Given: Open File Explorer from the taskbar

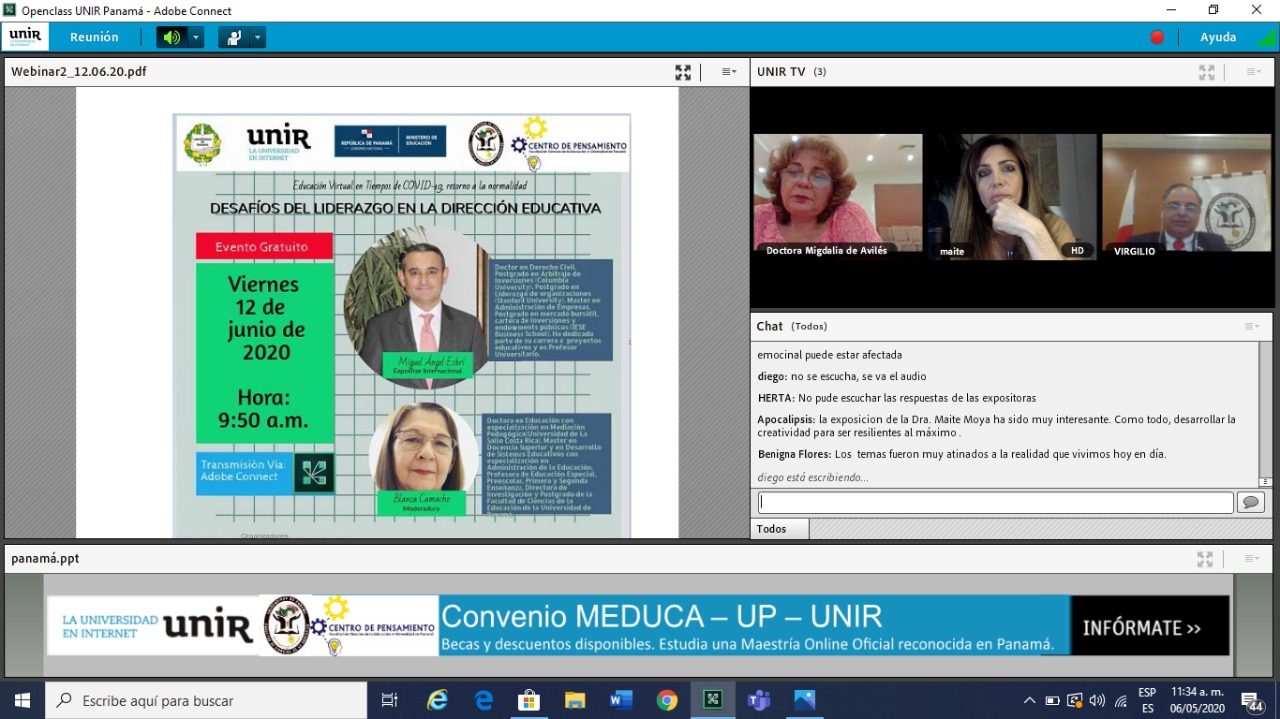Looking at the screenshot, I should pos(575,701).
